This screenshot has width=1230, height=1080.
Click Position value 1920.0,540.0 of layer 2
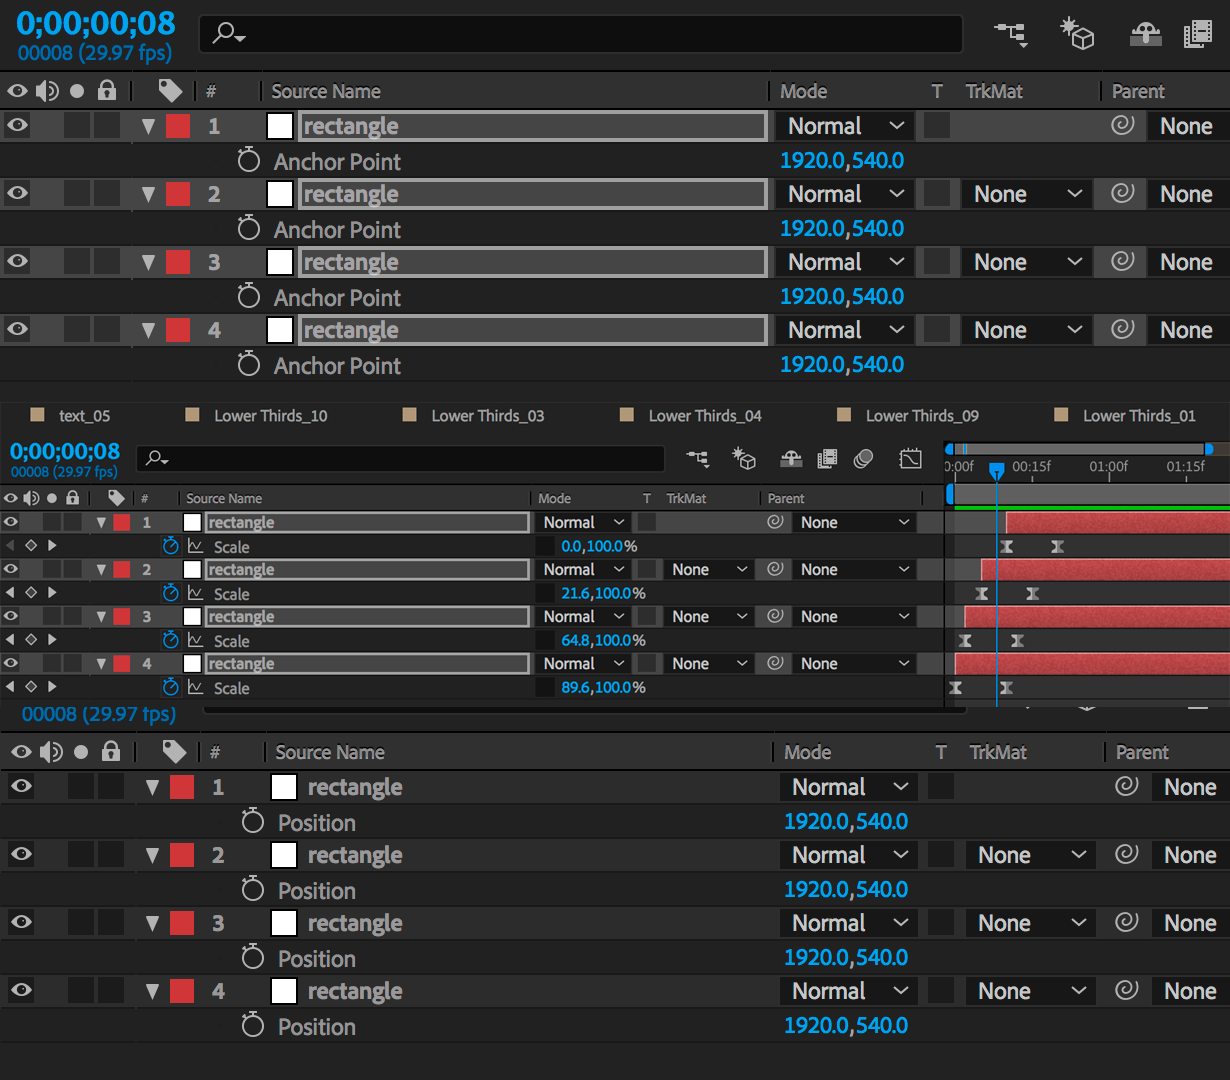coord(846,889)
